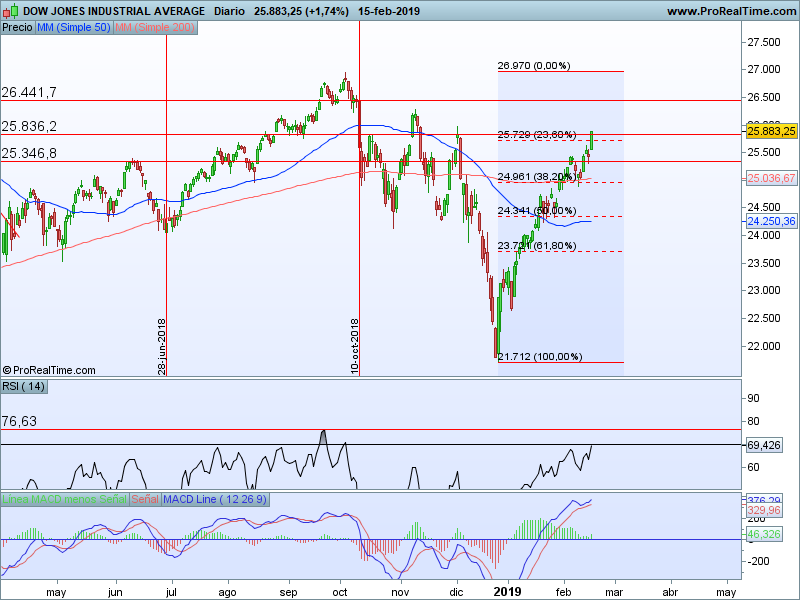This screenshot has height=600, width=800.
Task: Select the 24.961 (38,20%) Fibonacci label
Action: tap(537, 177)
